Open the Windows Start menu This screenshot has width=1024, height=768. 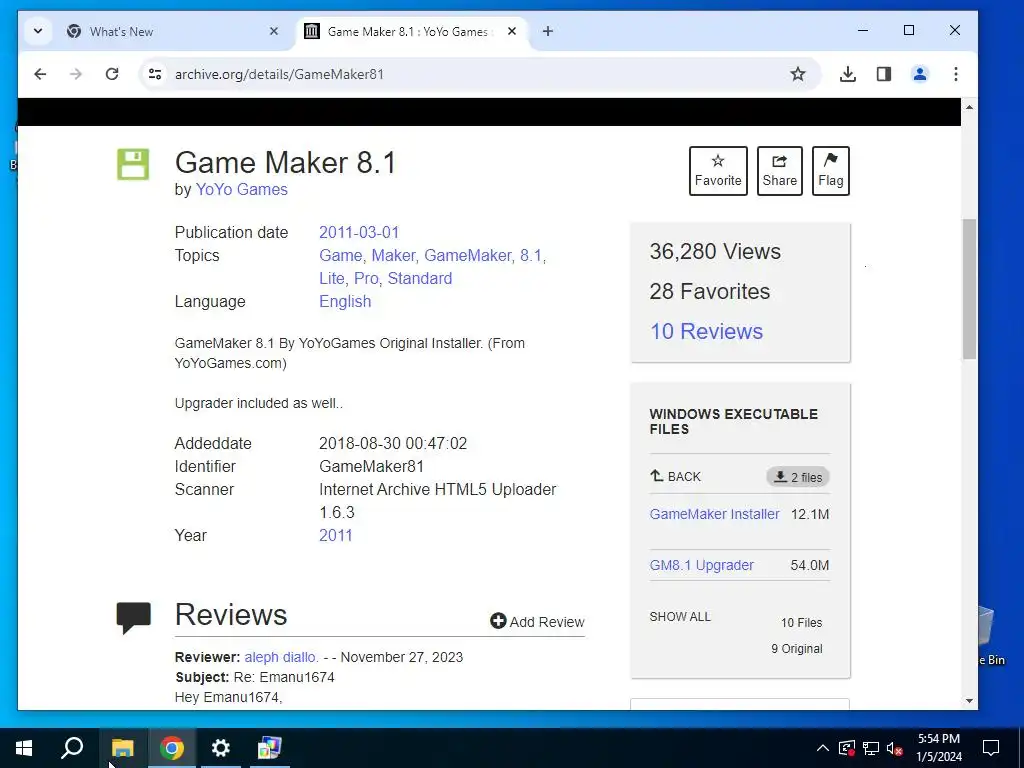(x=24, y=748)
